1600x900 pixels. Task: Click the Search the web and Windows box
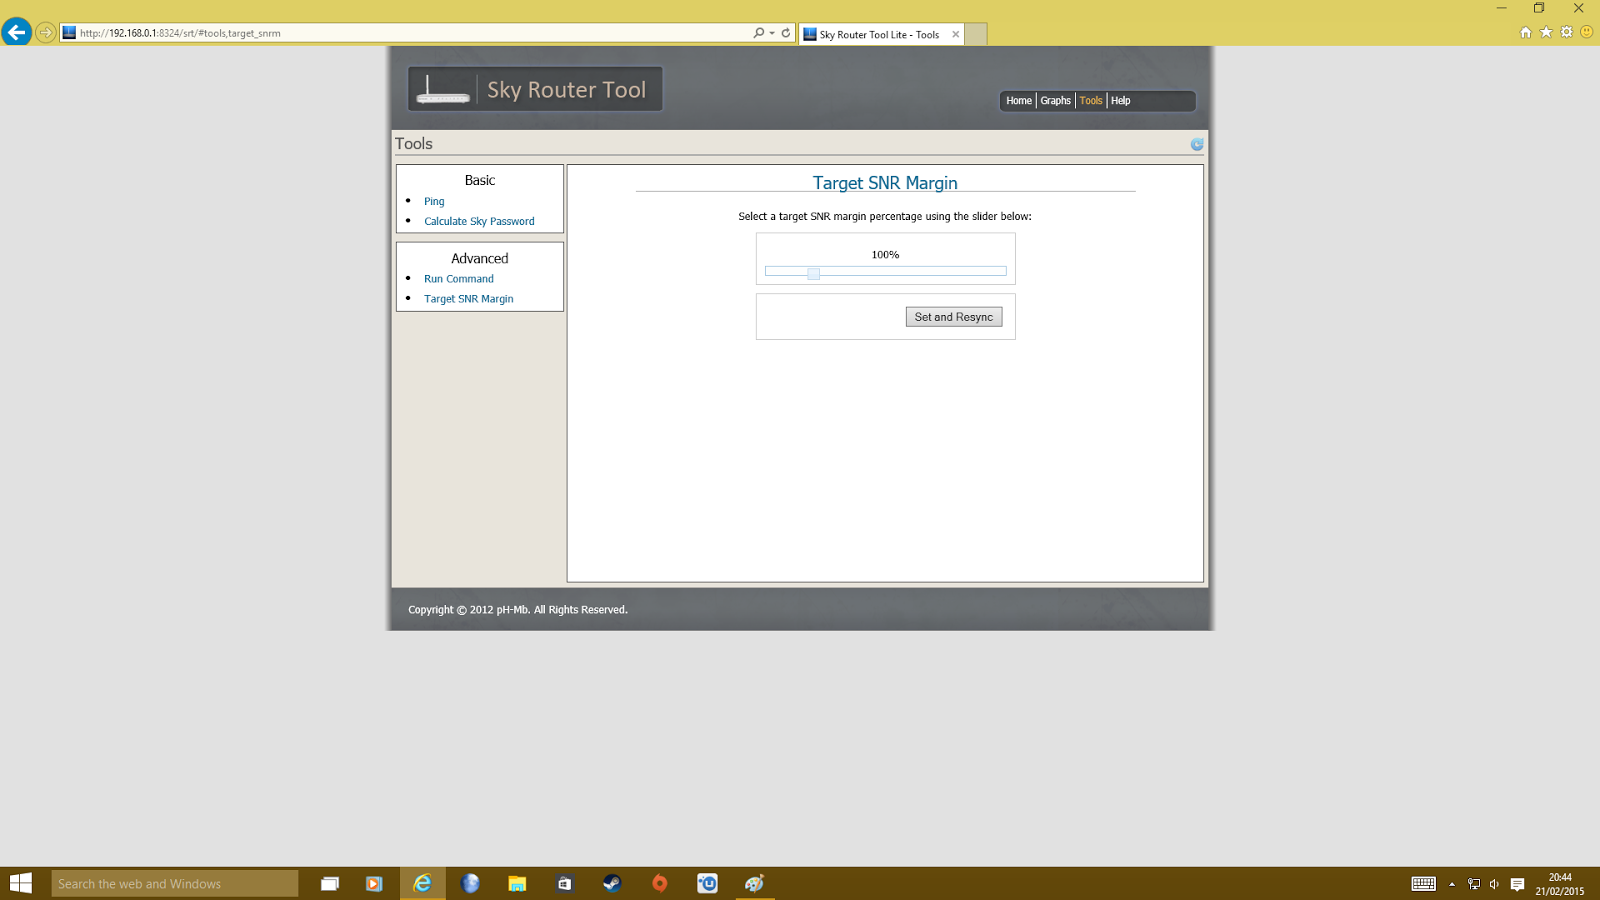[175, 884]
